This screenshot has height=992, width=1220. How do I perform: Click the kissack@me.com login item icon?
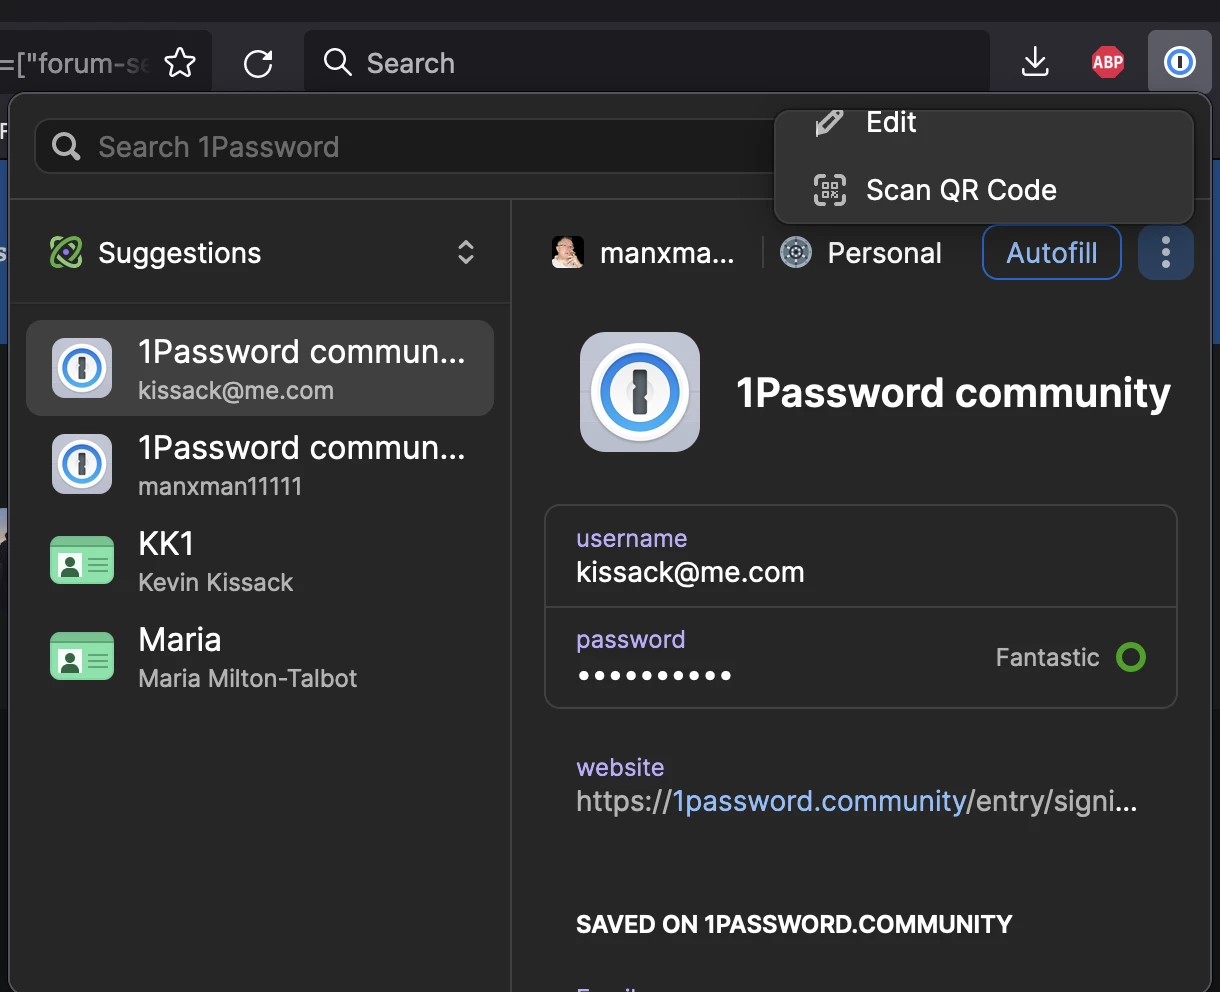click(x=82, y=368)
